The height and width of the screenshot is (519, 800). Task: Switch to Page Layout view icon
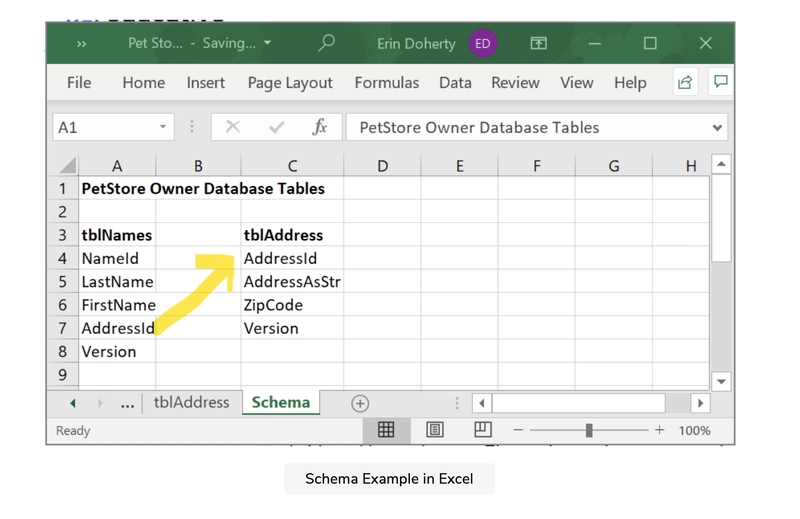pos(435,430)
